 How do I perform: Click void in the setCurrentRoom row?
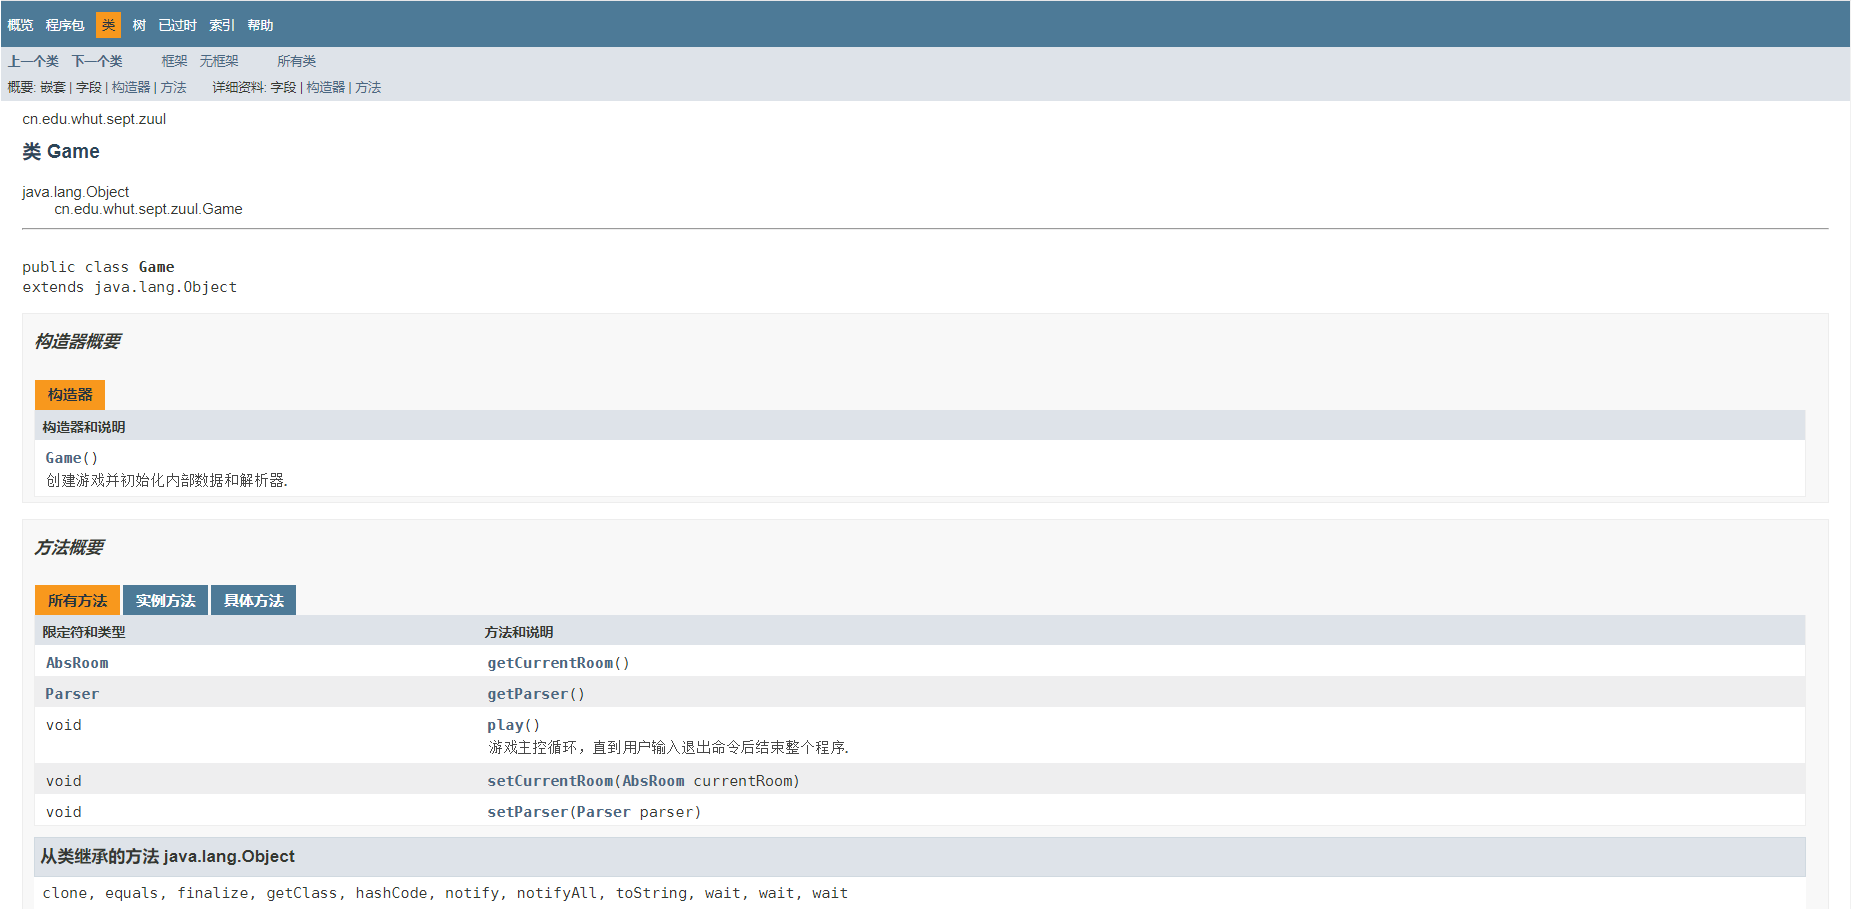(x=63, y=781)
